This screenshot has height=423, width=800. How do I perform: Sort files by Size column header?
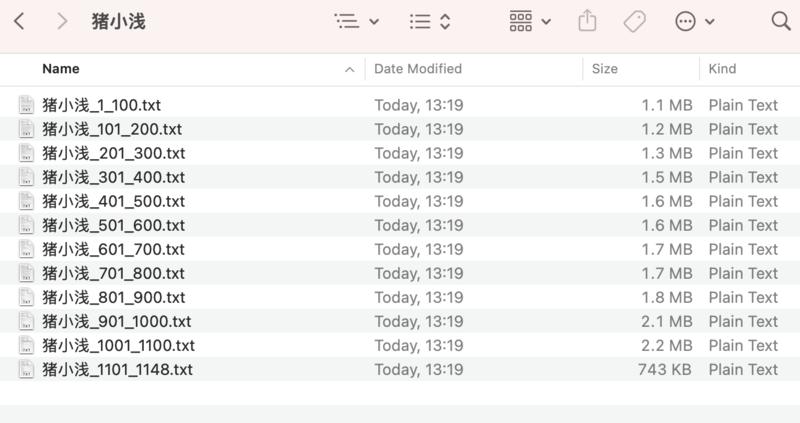coord(604,69)
